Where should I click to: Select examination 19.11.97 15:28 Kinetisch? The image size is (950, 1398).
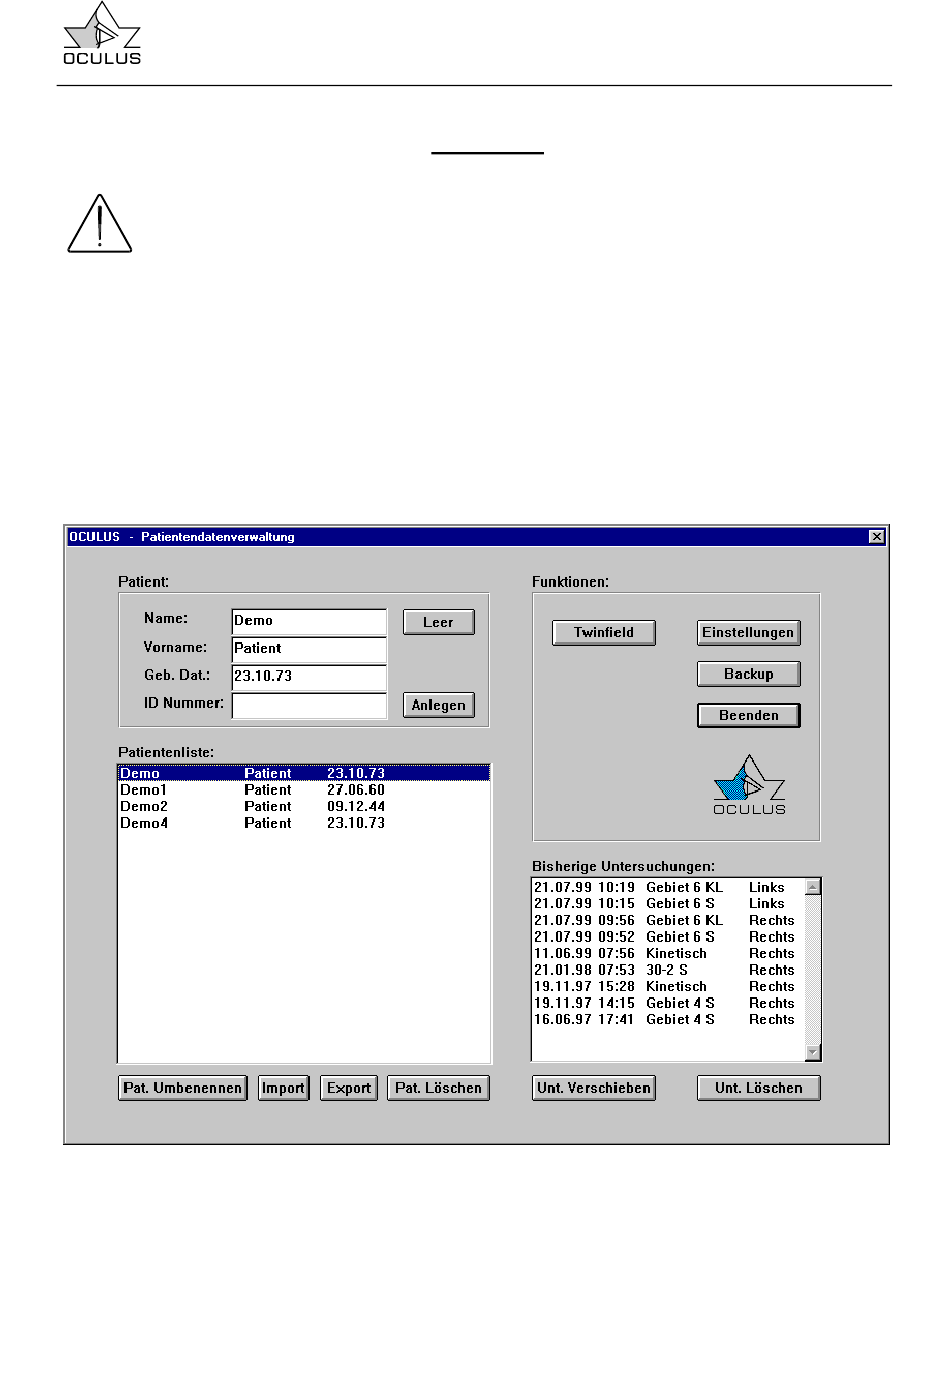pyautogui.click(x=668, y=986)
